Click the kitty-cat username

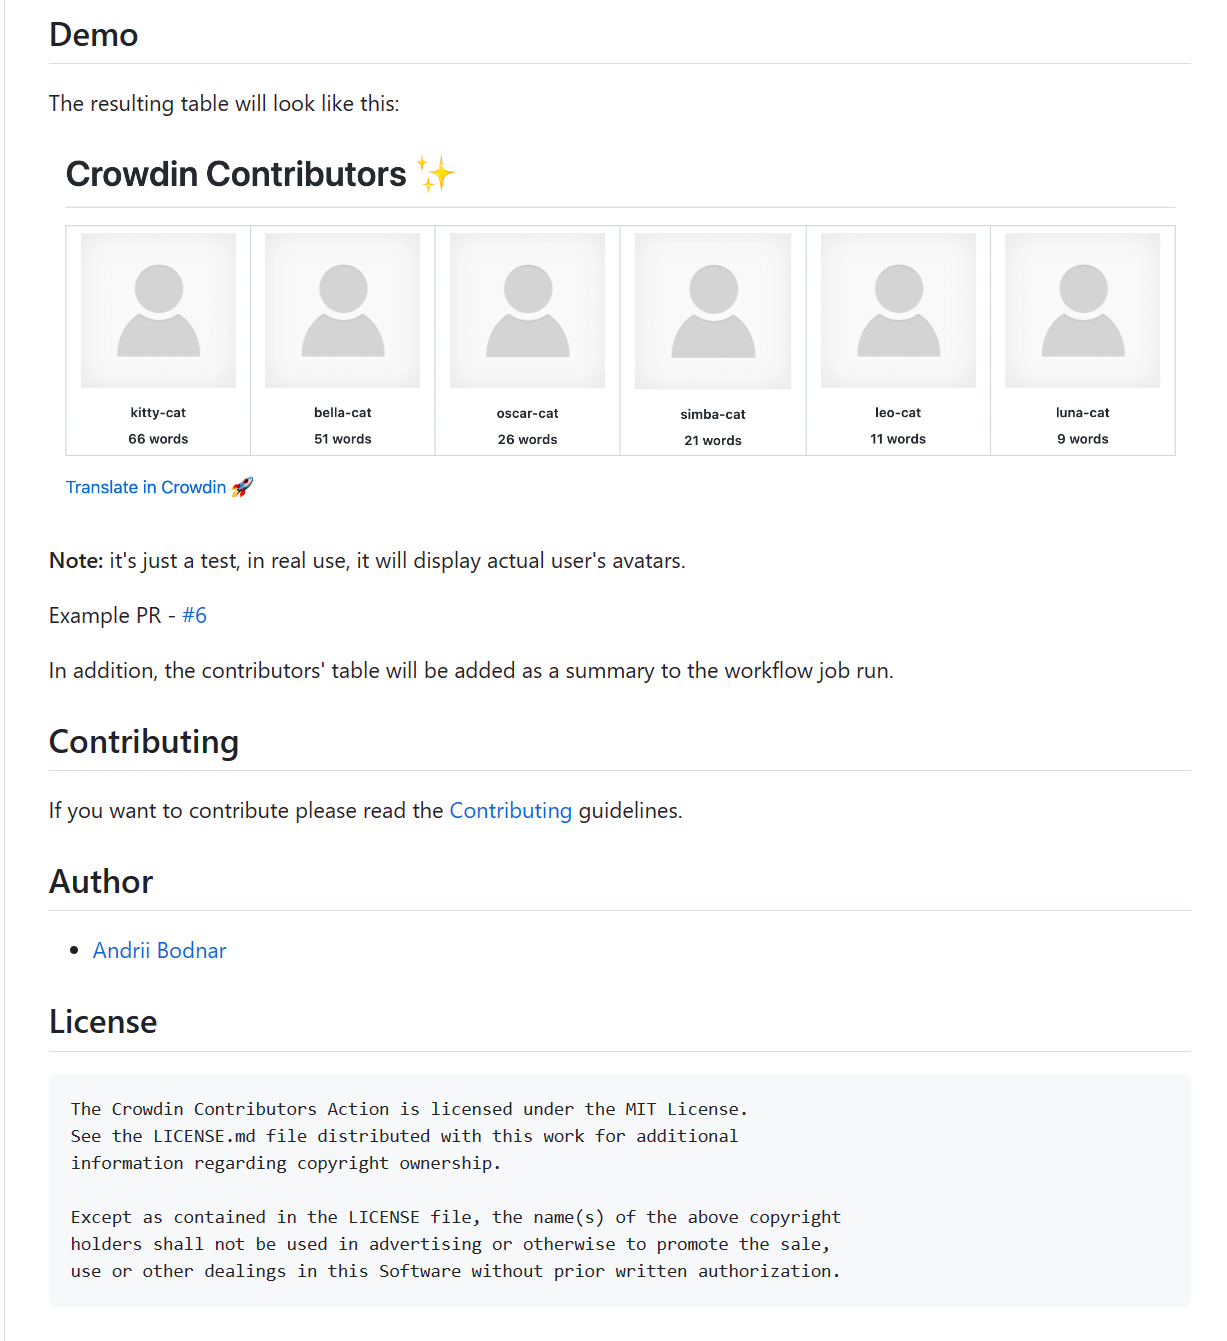click(x=158, y=412)
